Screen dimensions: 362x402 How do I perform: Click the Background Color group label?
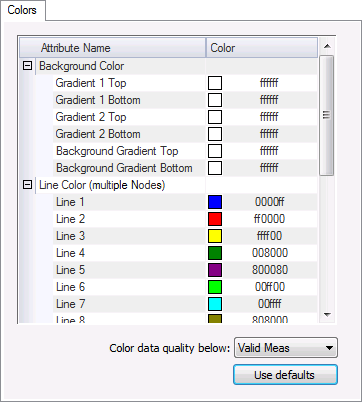(81, 66)
